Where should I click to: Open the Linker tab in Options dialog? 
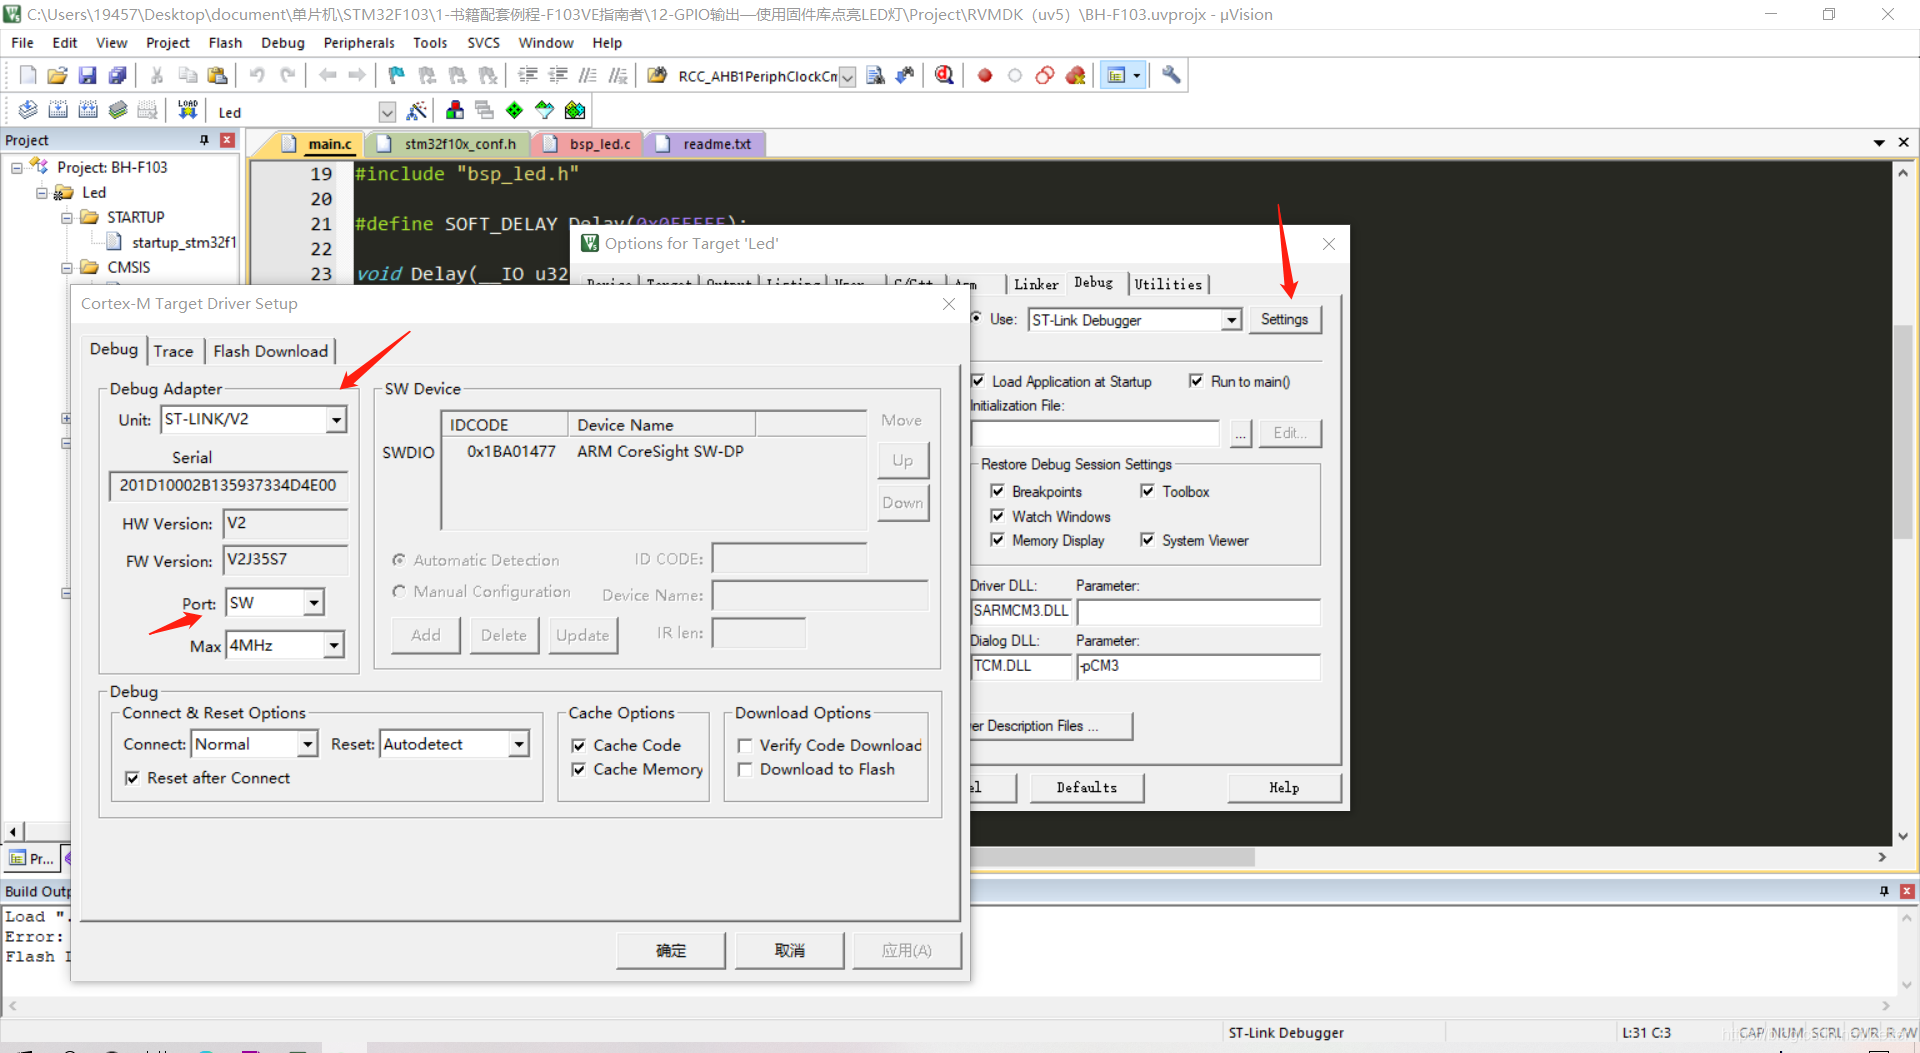click(1036, 284)
